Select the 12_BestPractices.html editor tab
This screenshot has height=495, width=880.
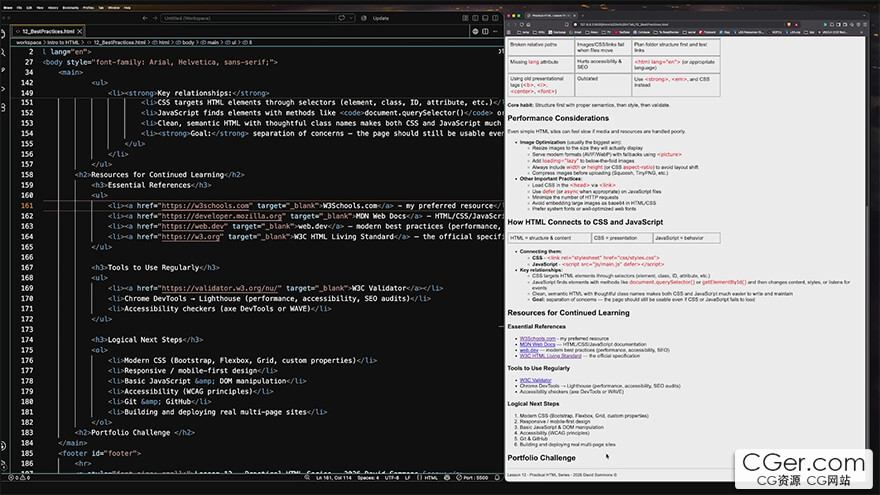(48, 31)
